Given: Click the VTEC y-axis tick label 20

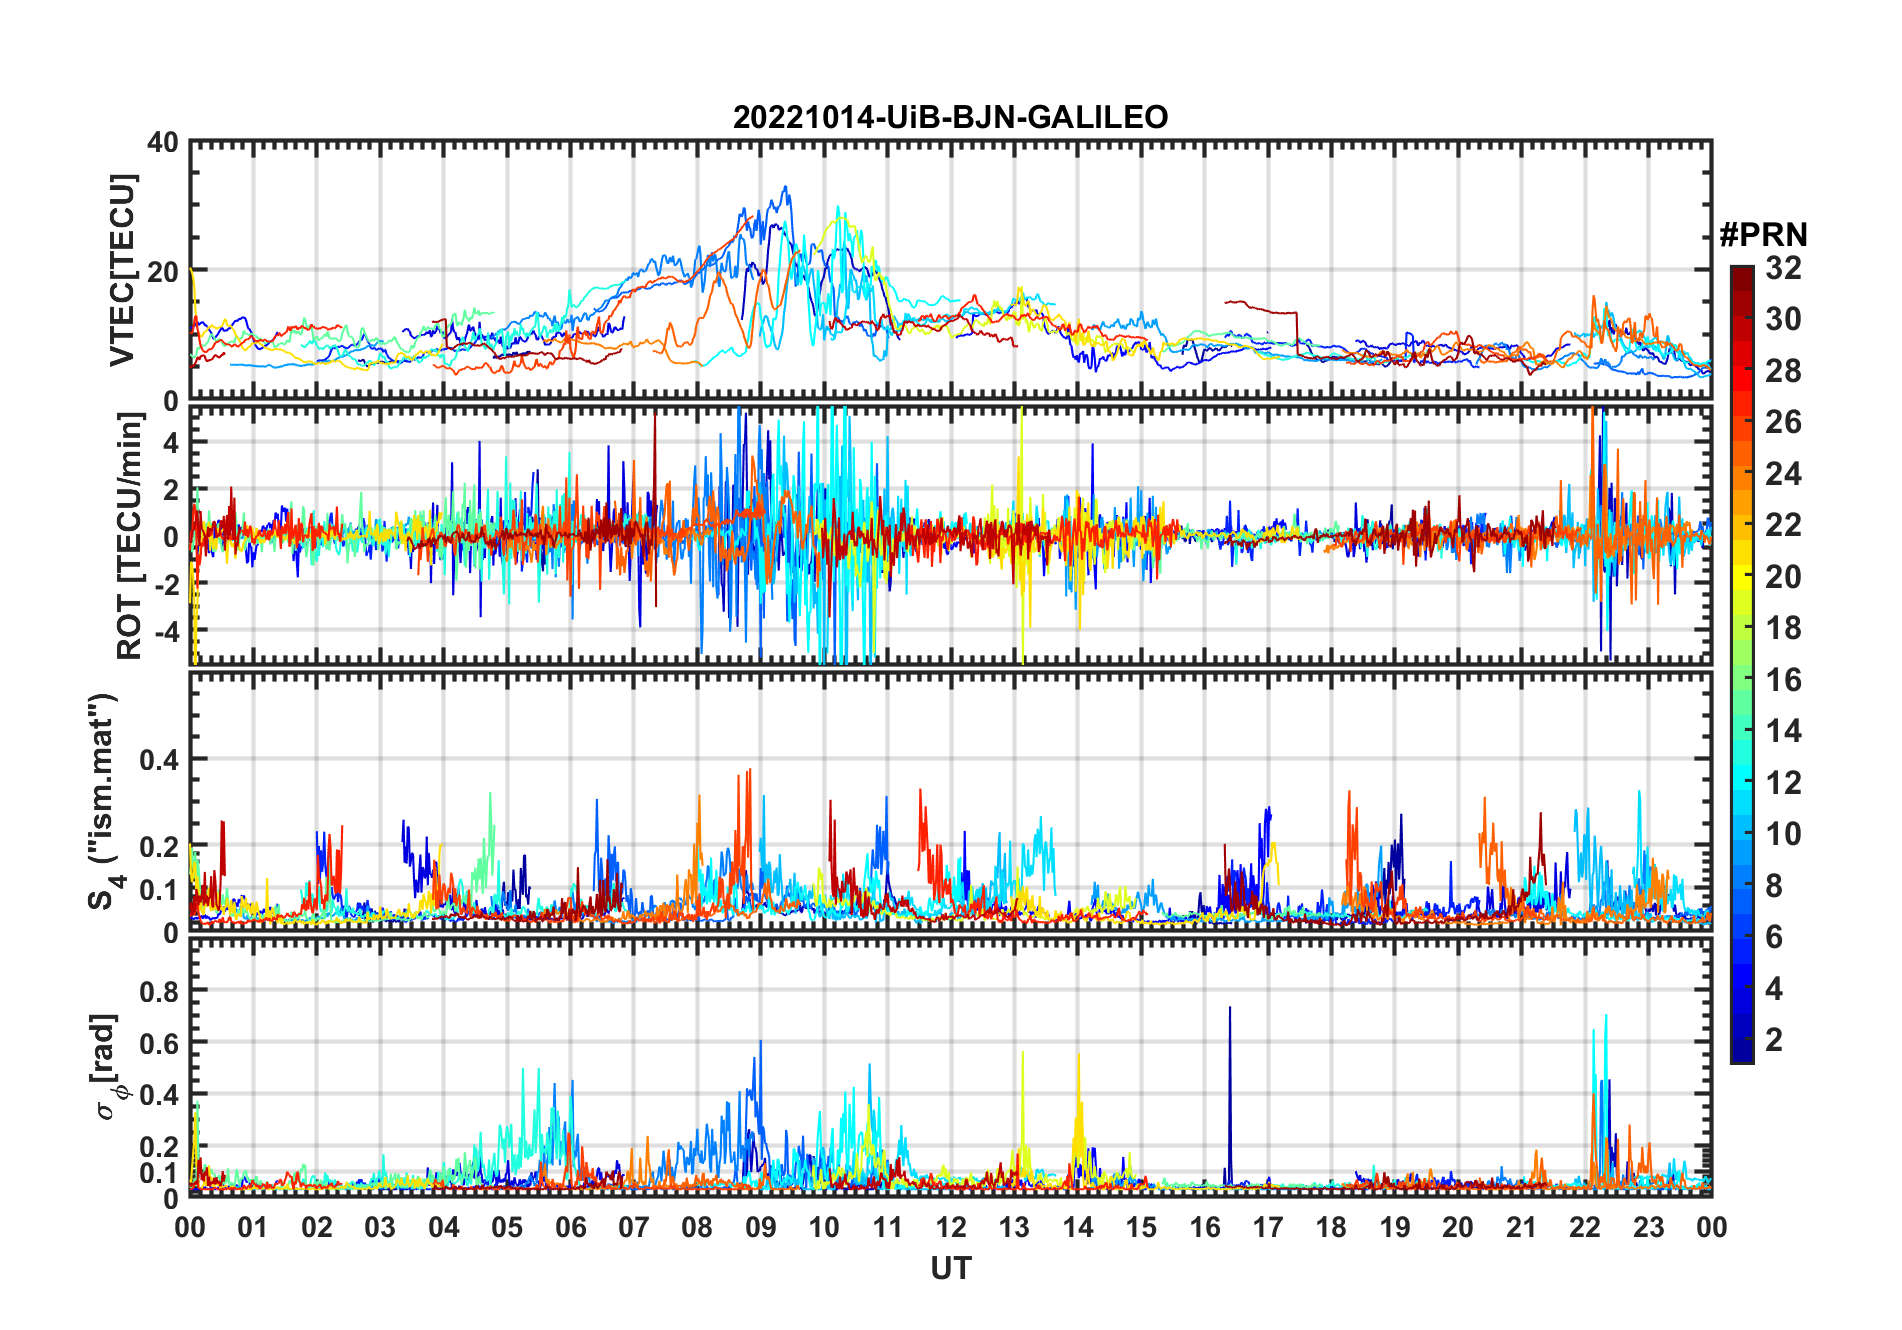Looking at the screenshot, I should coord(163,271).
